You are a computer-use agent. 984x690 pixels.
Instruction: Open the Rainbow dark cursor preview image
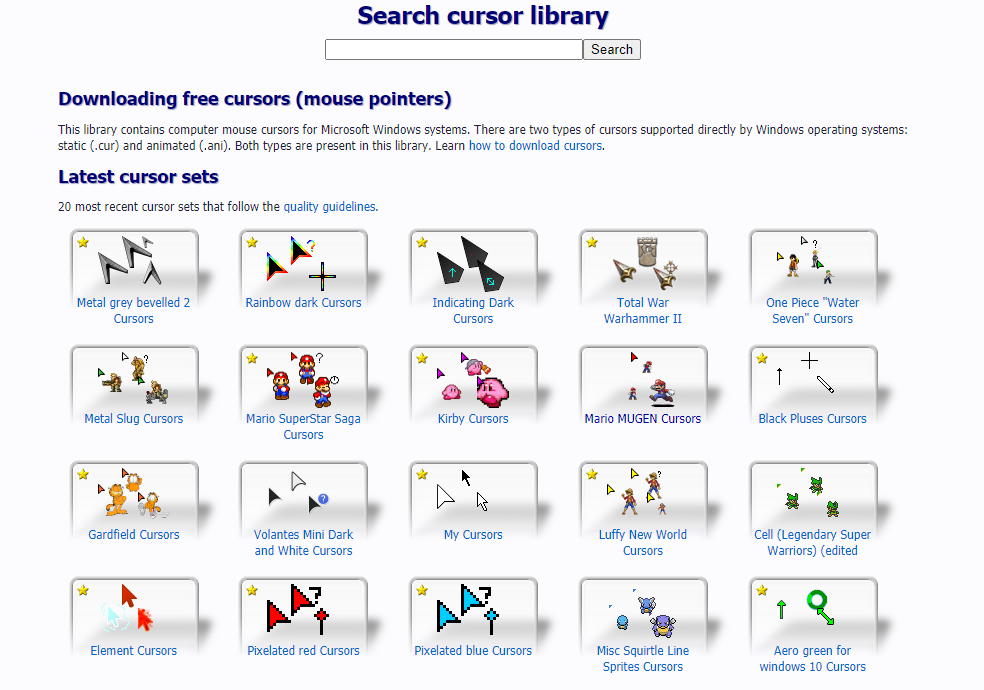[301, 263]
